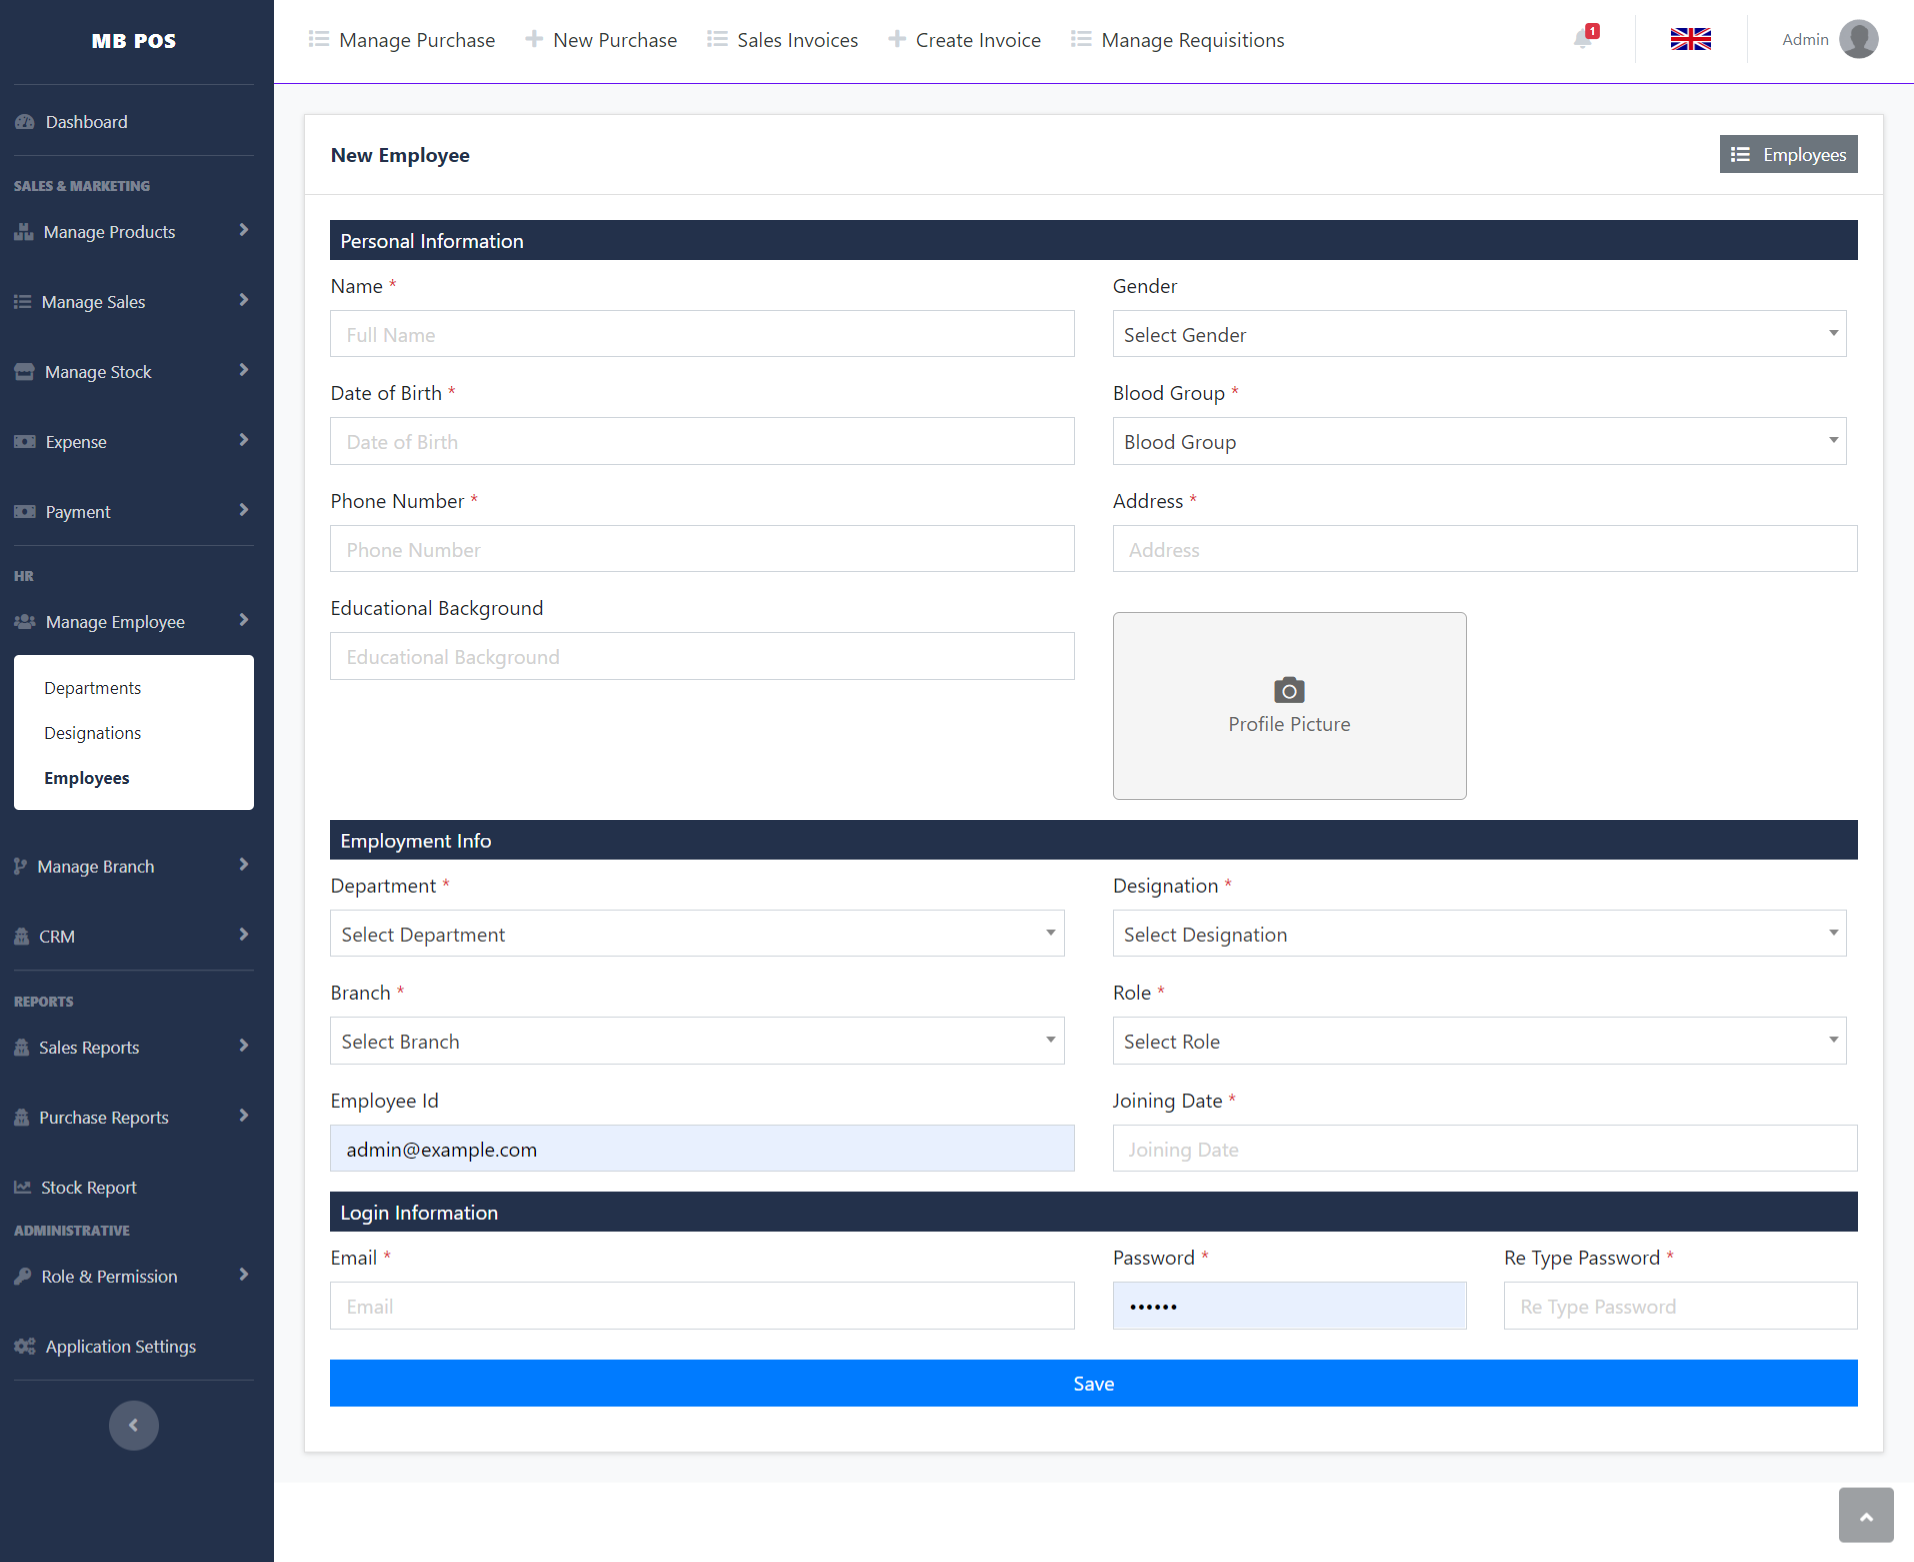Select the Dashboard icon in the sidebar
Screen dimensions: 1914x1562
tap(24, 121)
